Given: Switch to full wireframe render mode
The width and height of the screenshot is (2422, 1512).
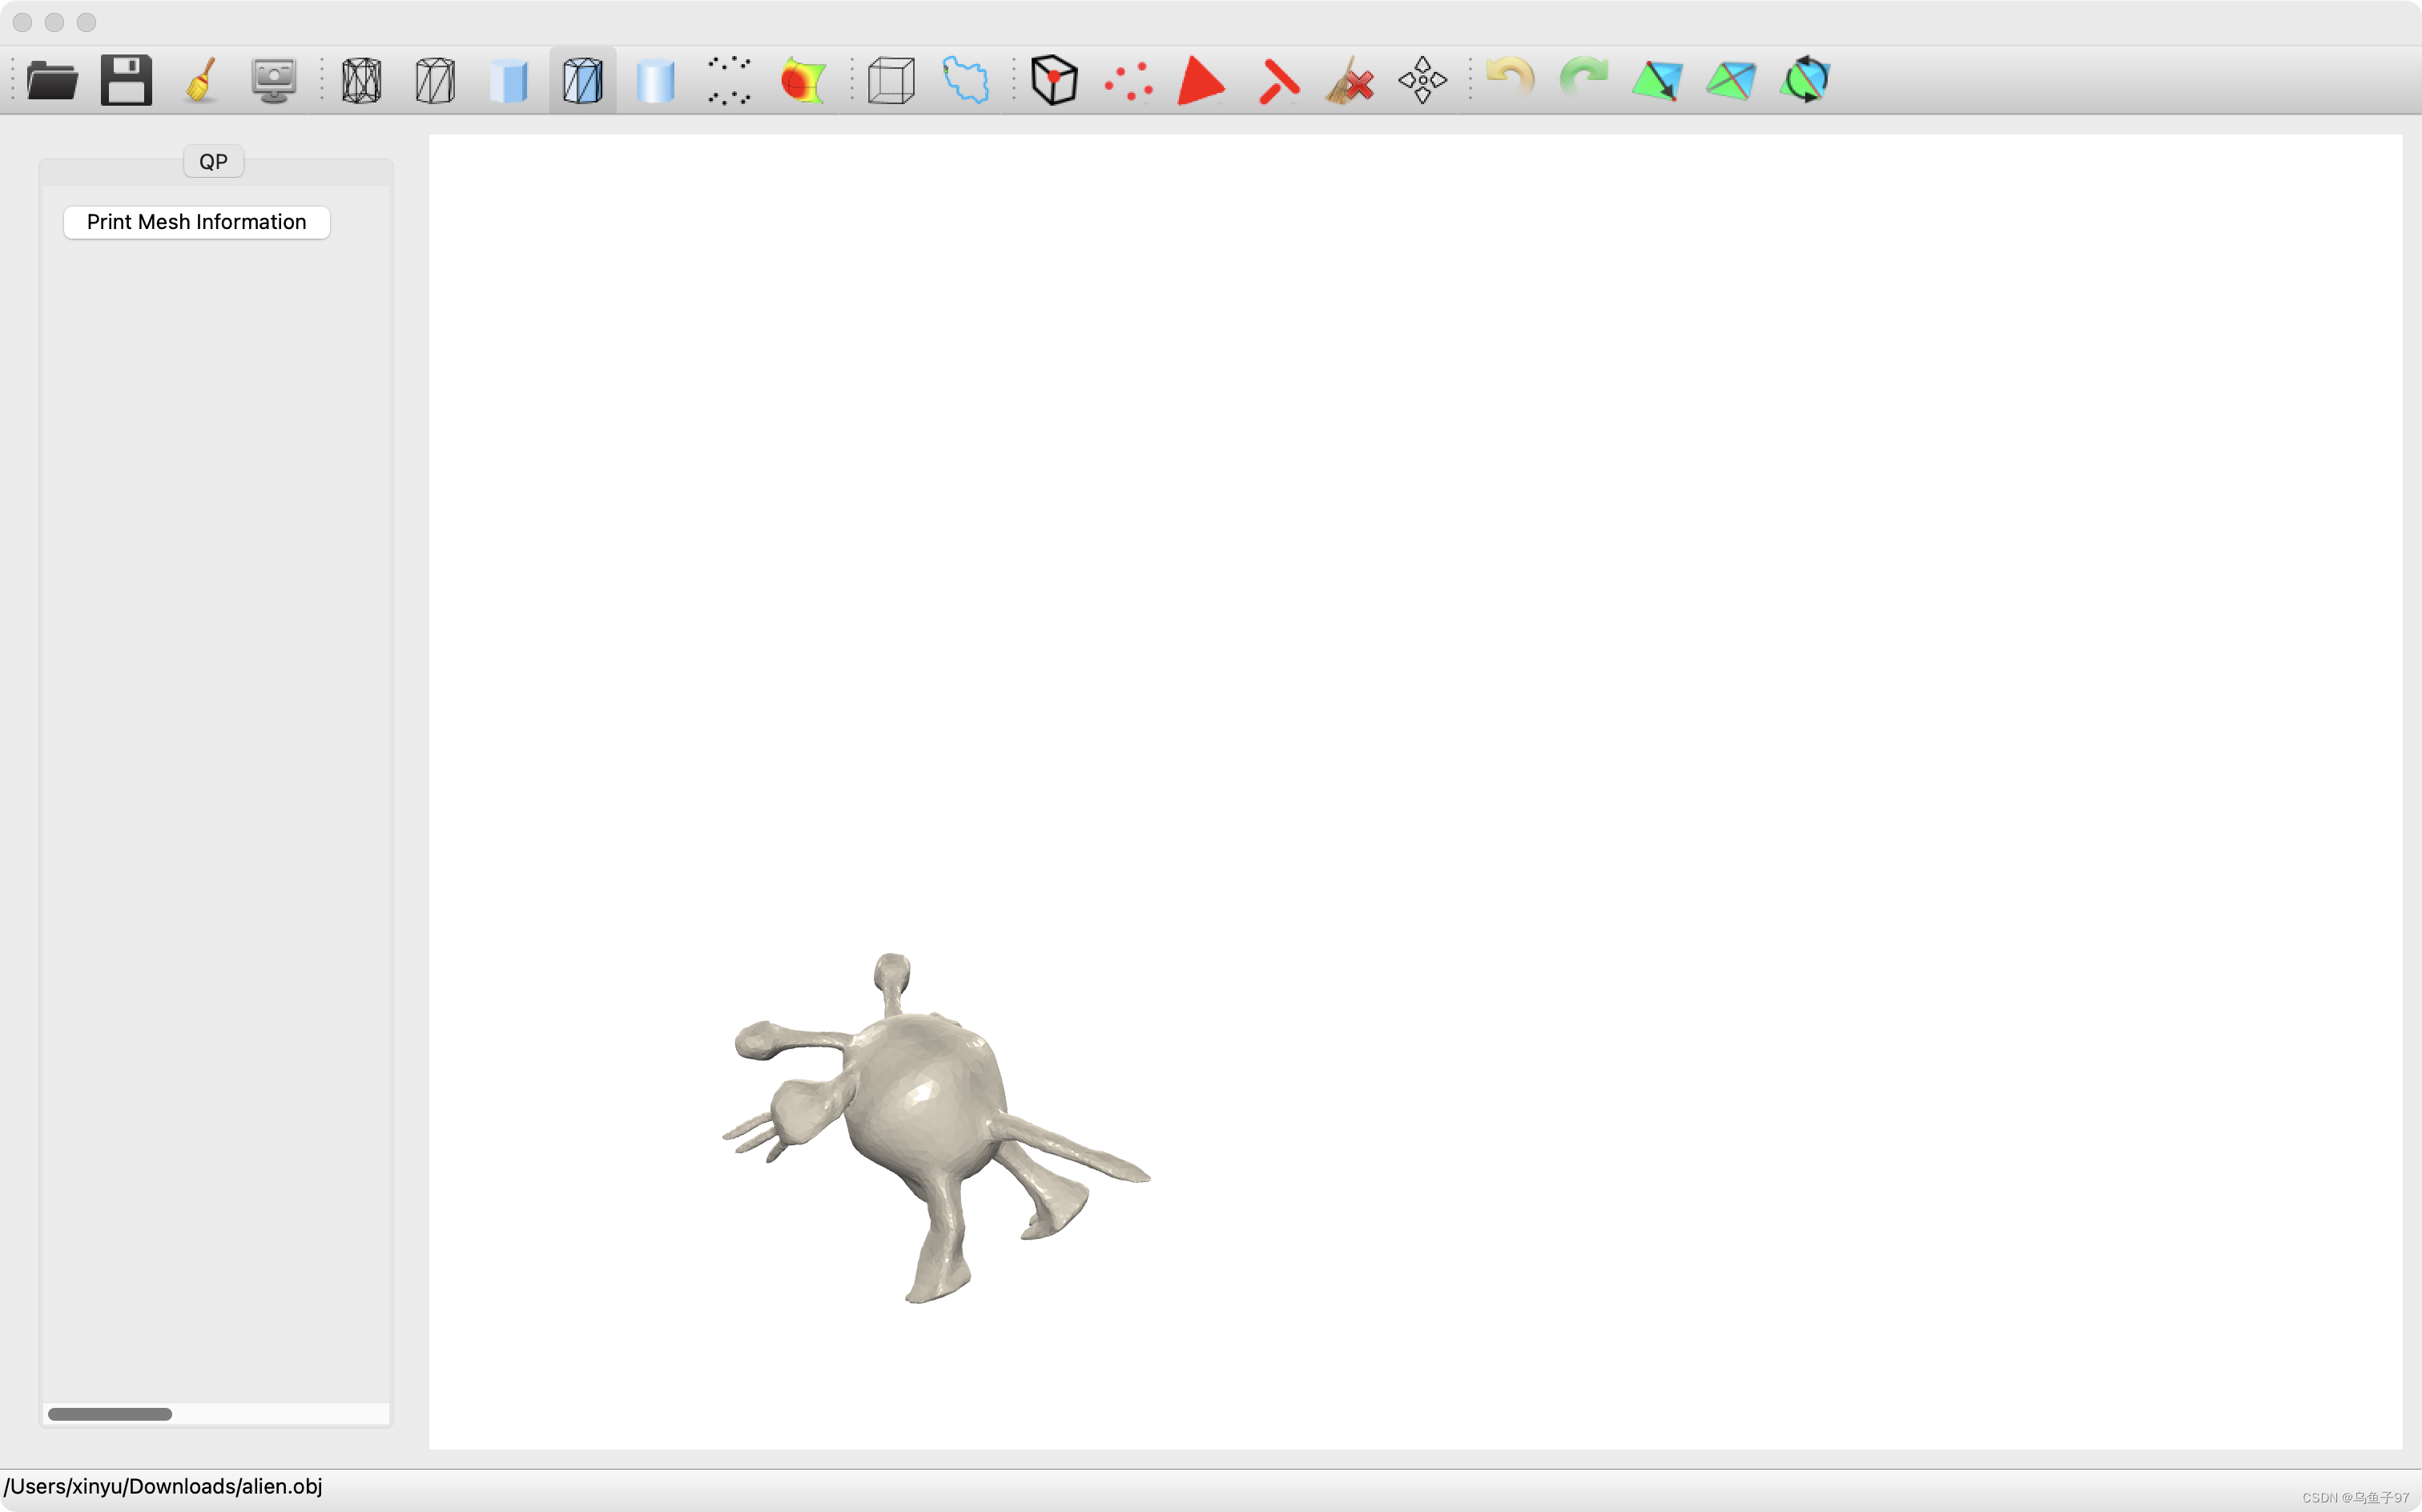Looking at the screenshot, I should click(361, 80).
